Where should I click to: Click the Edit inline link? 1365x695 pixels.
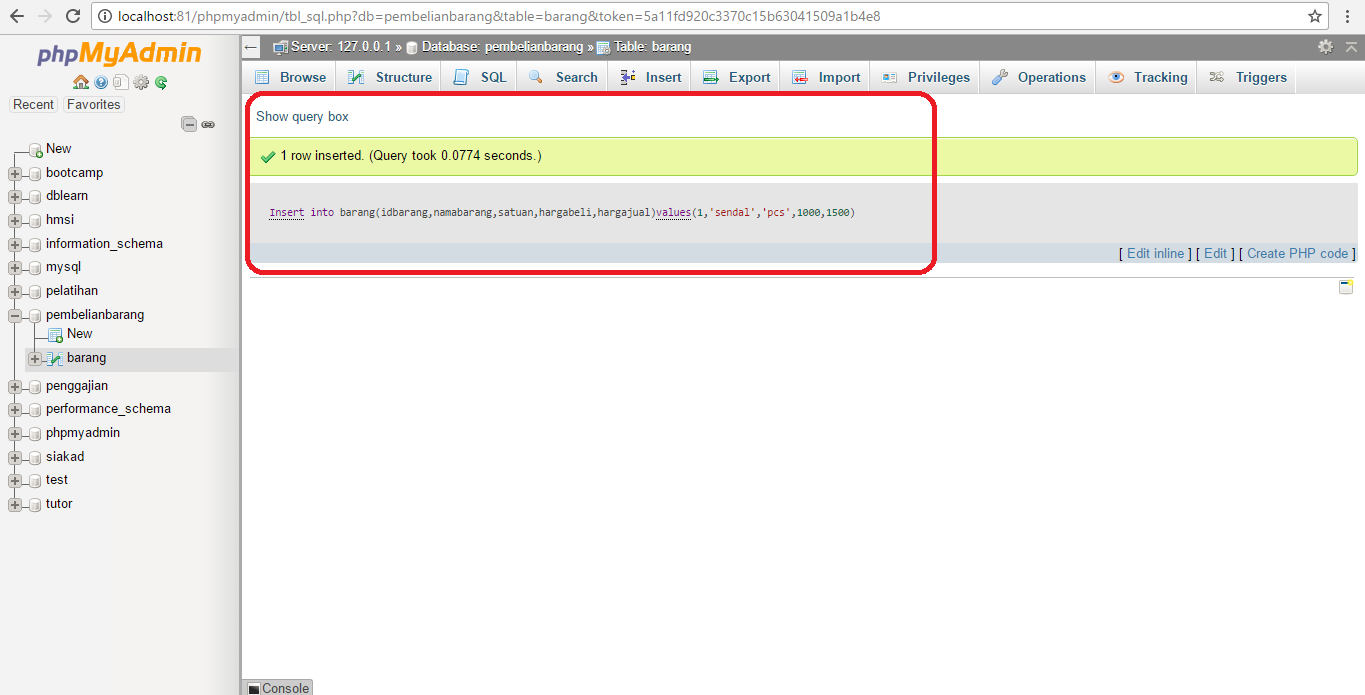[x=1155, y=253]
